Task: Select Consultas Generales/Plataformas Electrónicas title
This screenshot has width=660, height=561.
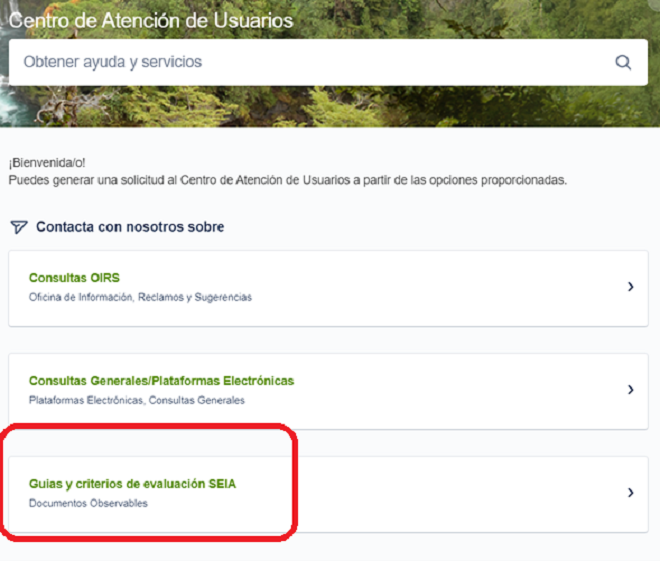Action: pyautogui.click(x=161, y=381)
